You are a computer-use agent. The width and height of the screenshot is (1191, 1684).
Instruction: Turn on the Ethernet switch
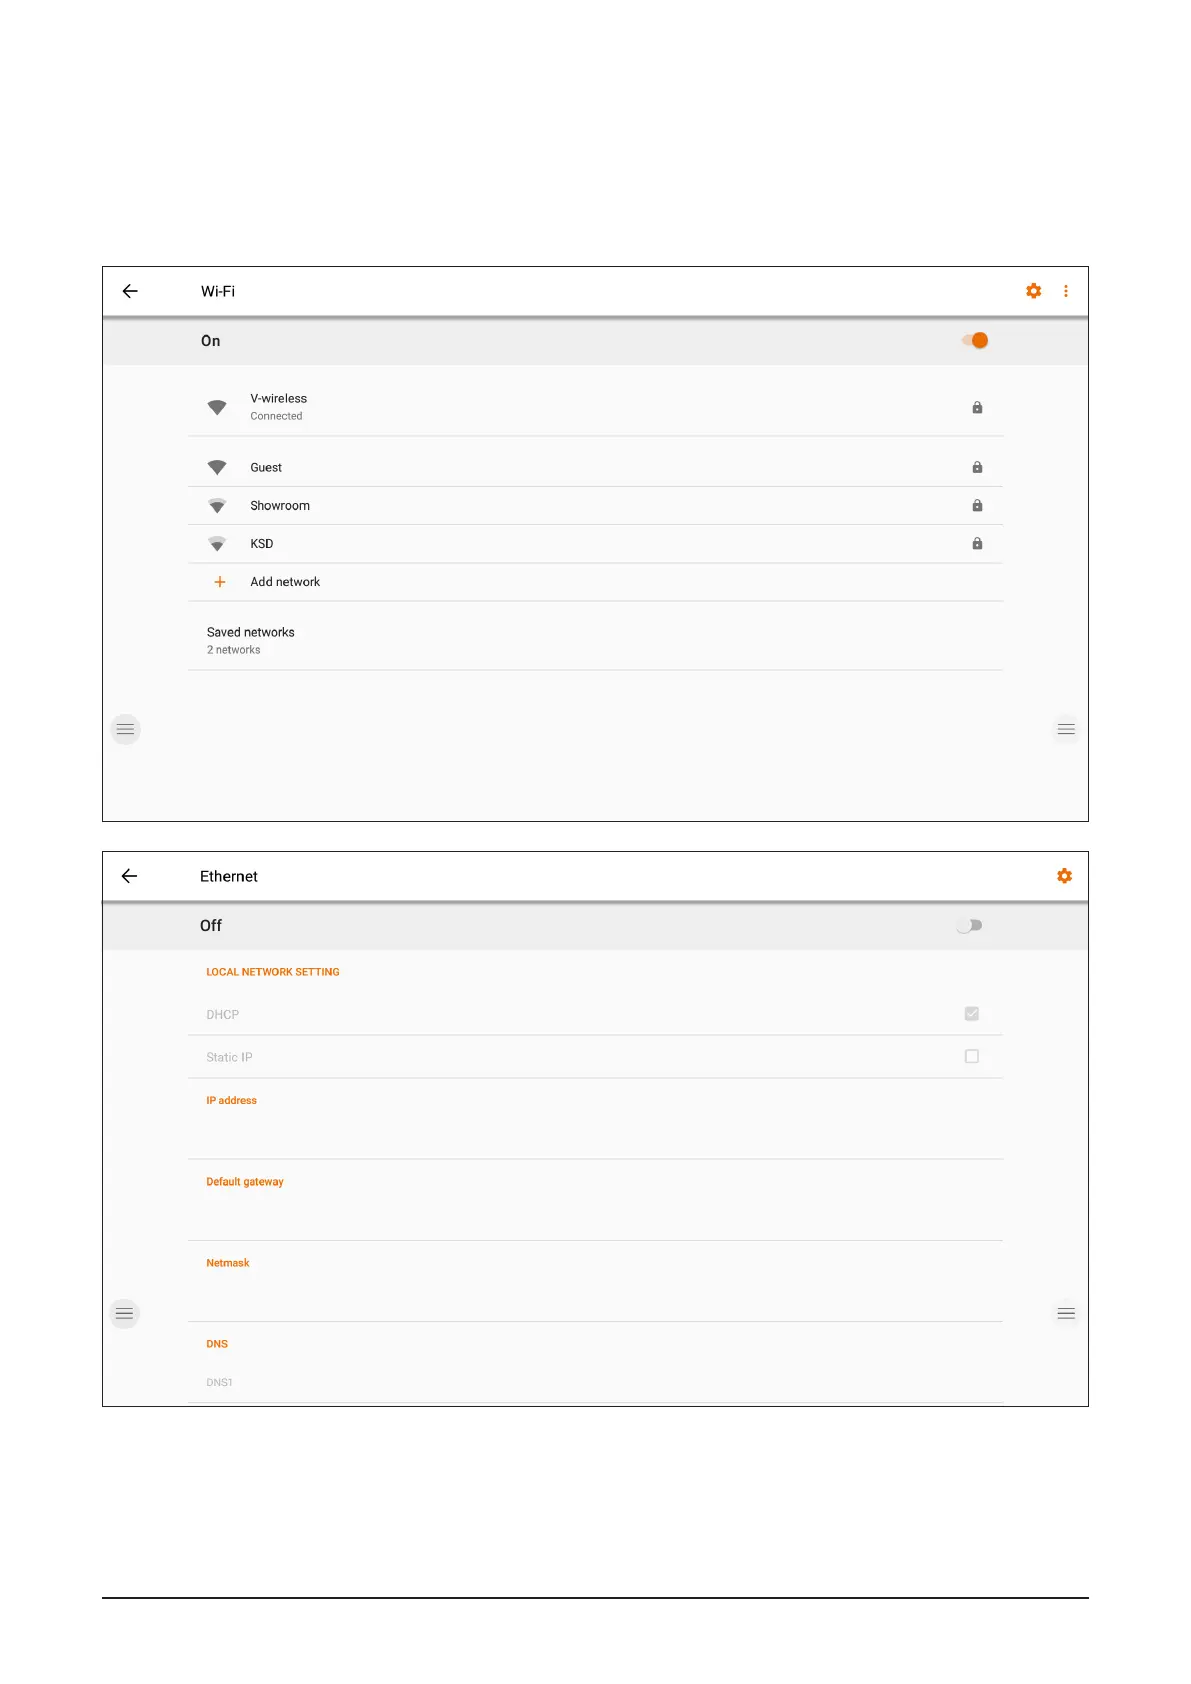(x=969, y=926)
